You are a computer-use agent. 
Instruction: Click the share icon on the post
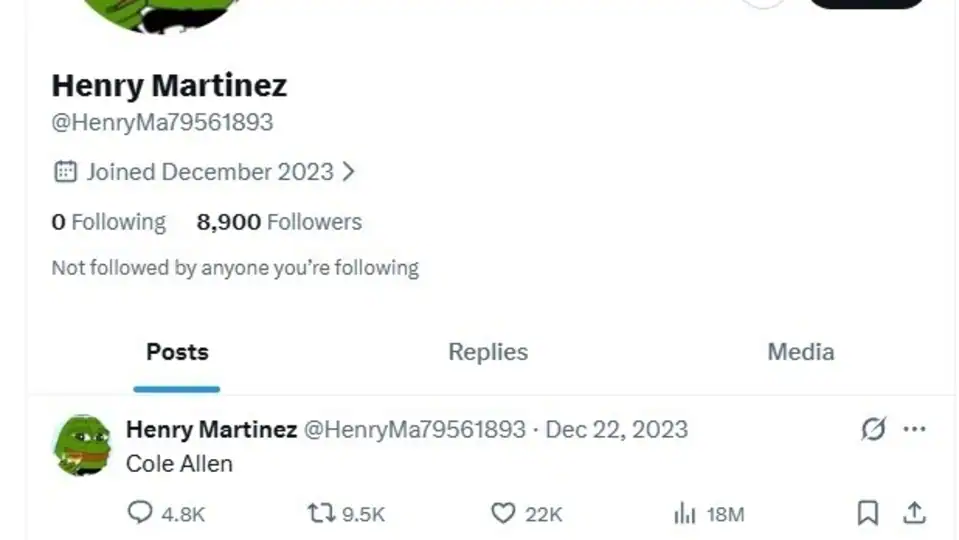tap(914, 513)
